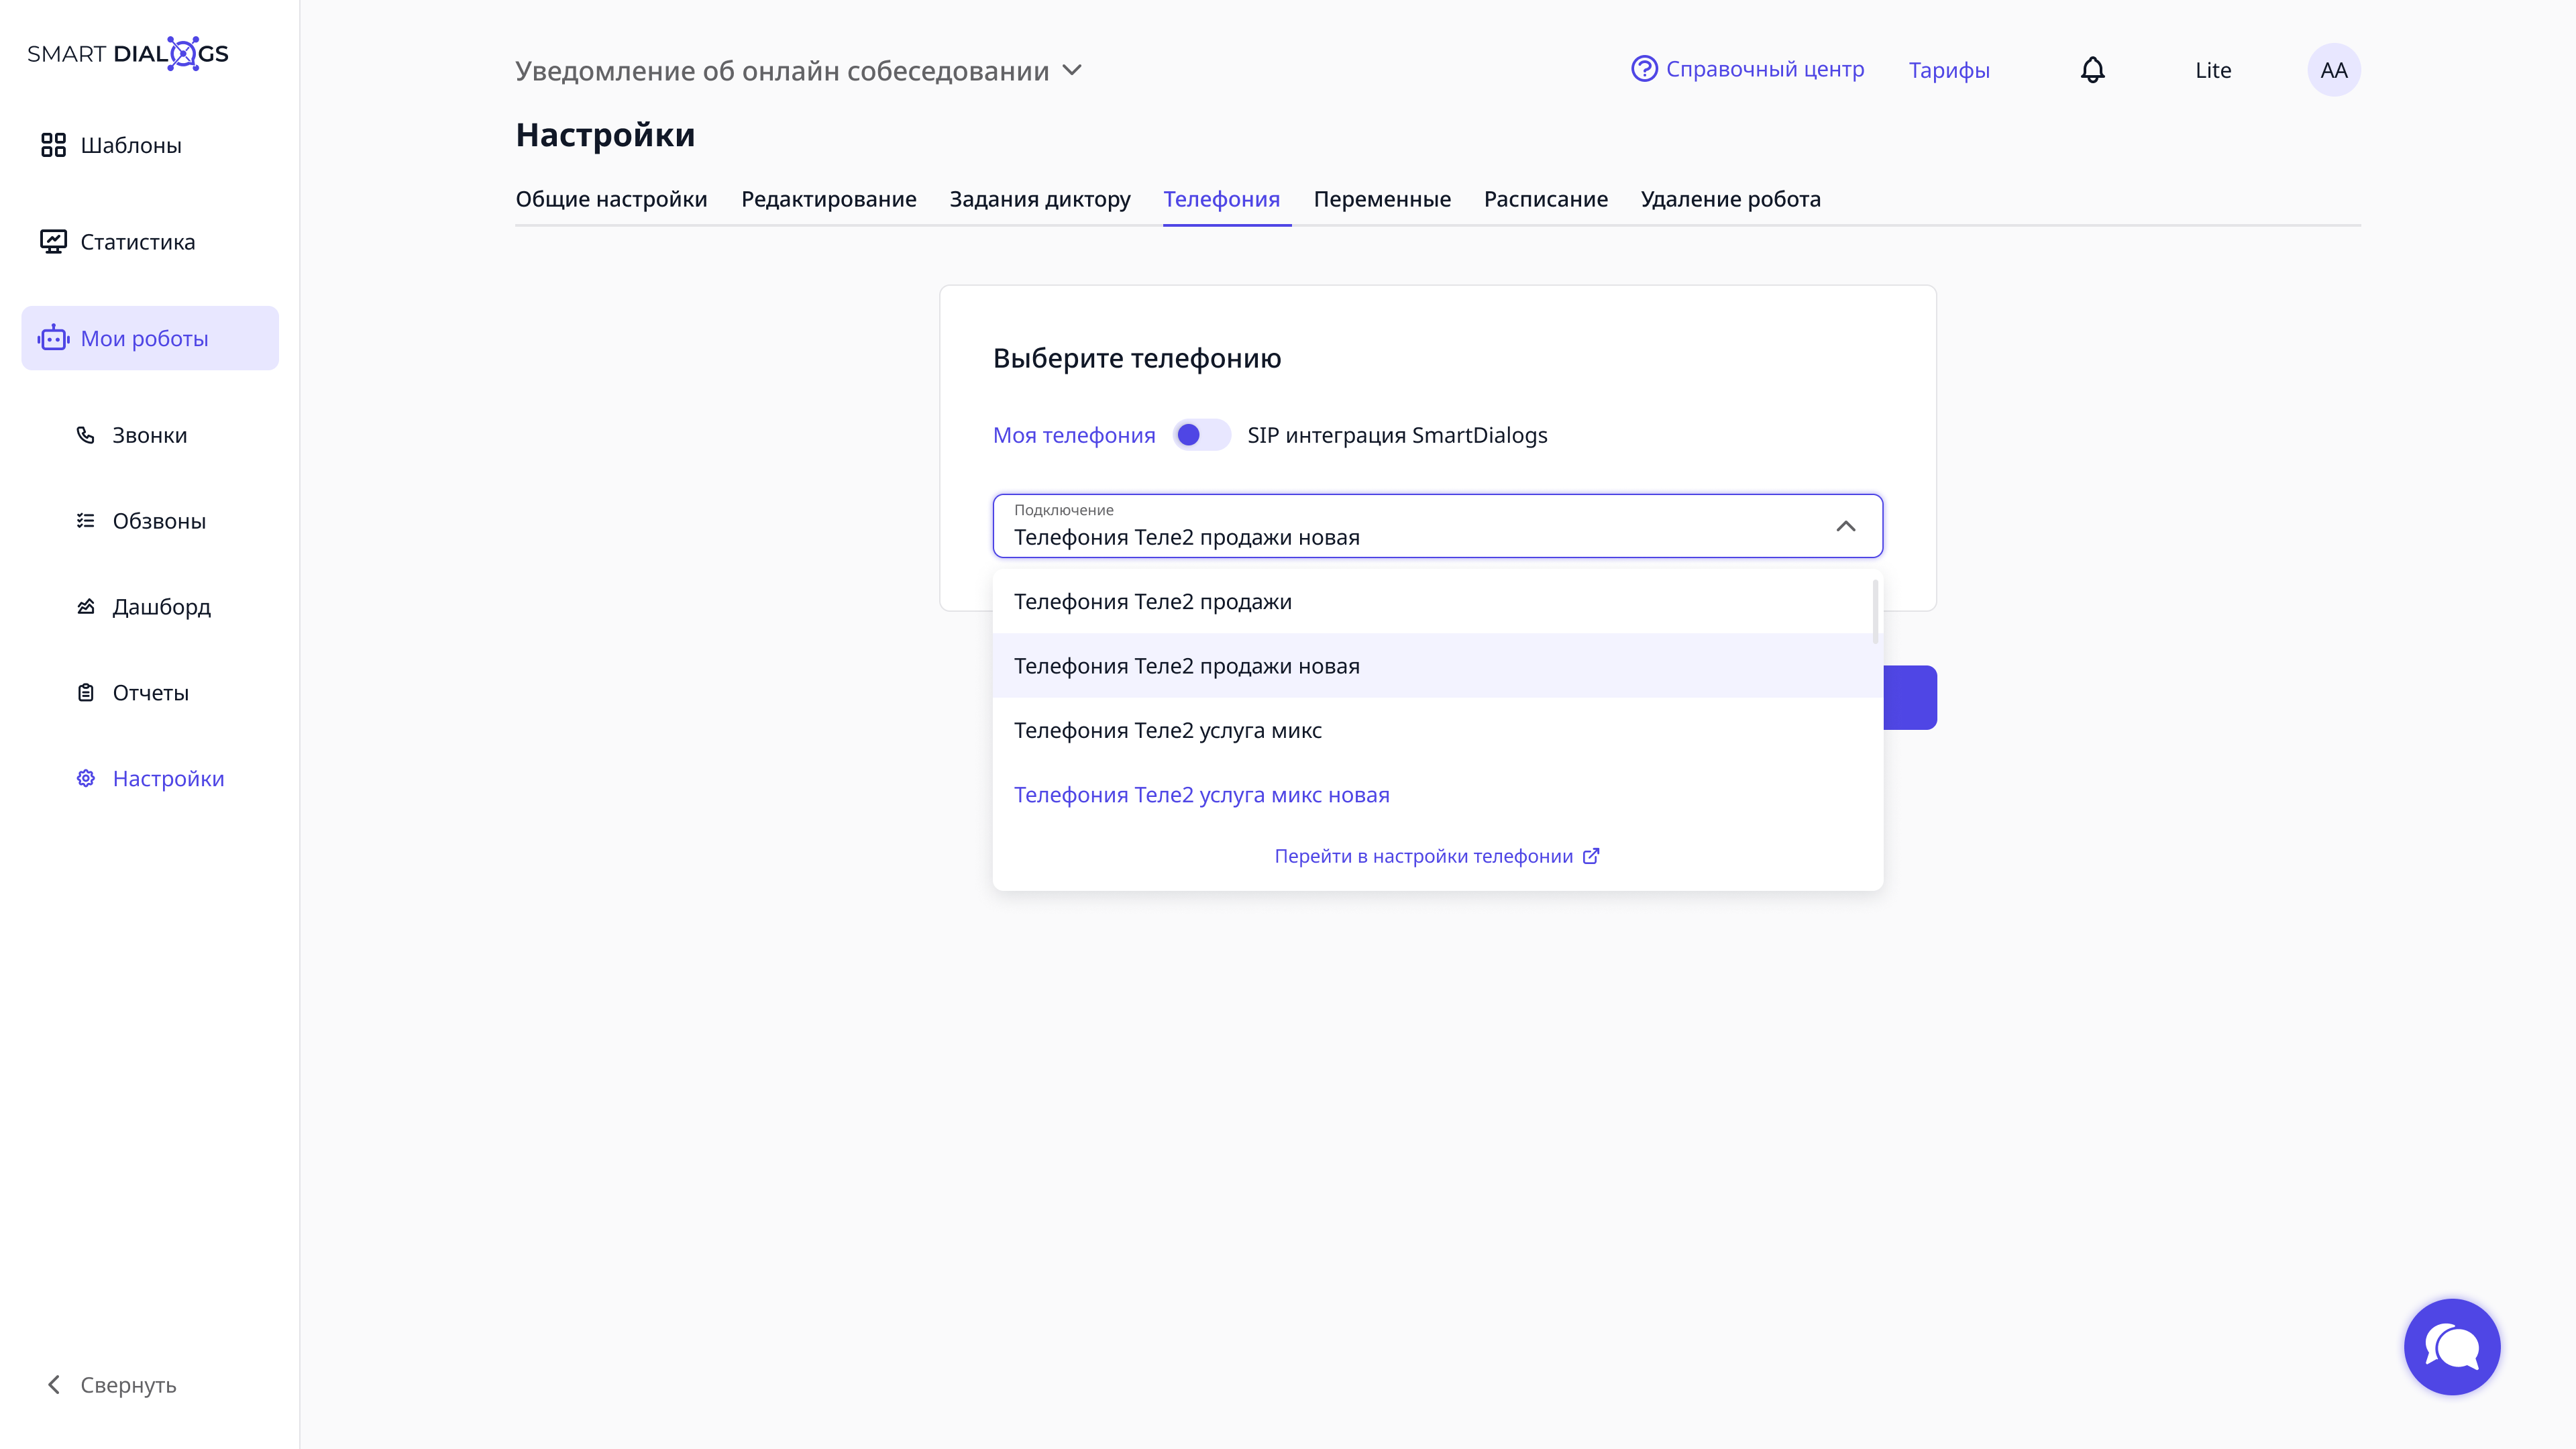The image size is (2576, 1449).
Task: Open Статистика menu item
Action: click(x=150, y=242)
